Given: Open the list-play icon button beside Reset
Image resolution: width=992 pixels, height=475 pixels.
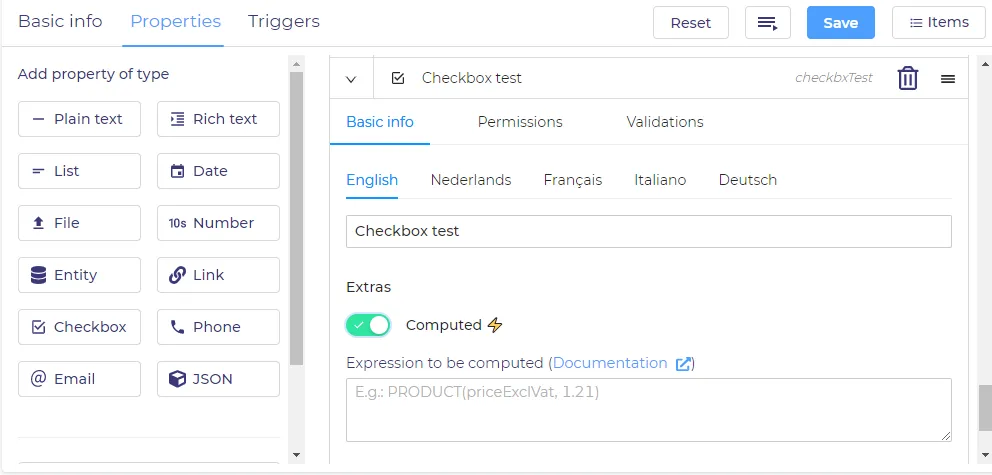Looking at the screenshot, I should (767, 23).
